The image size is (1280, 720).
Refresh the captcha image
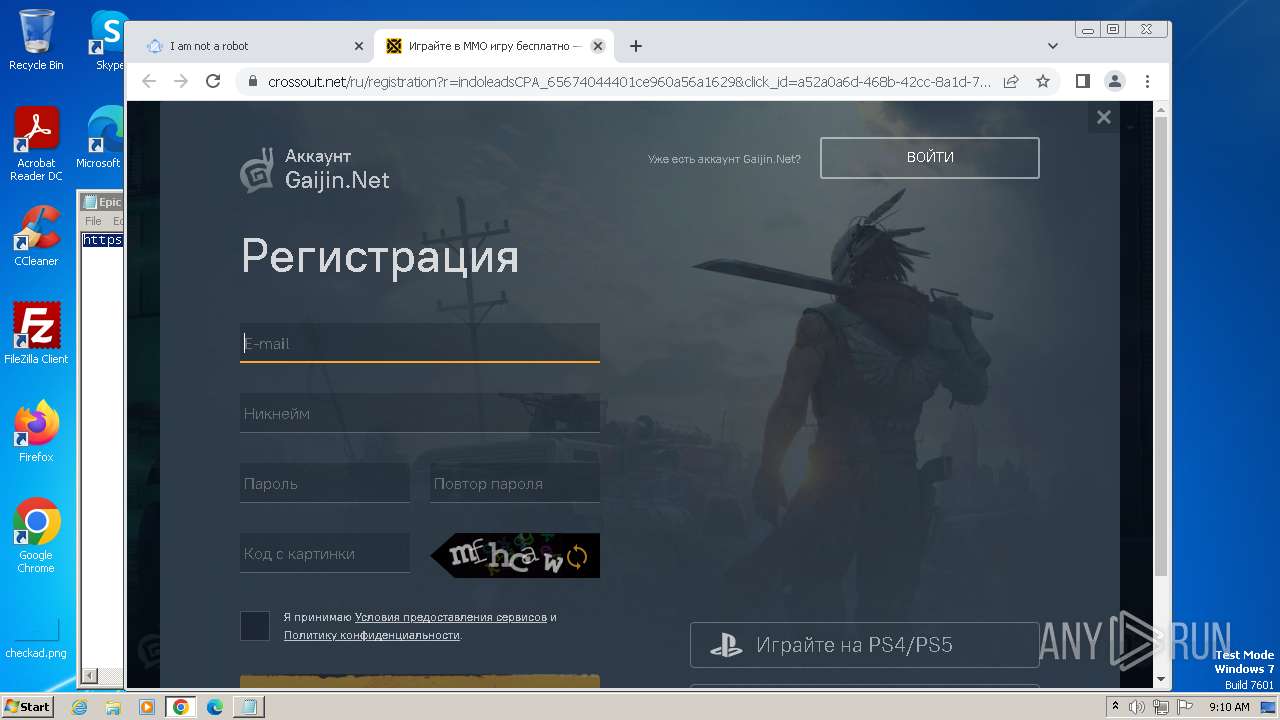pos(577,557)
